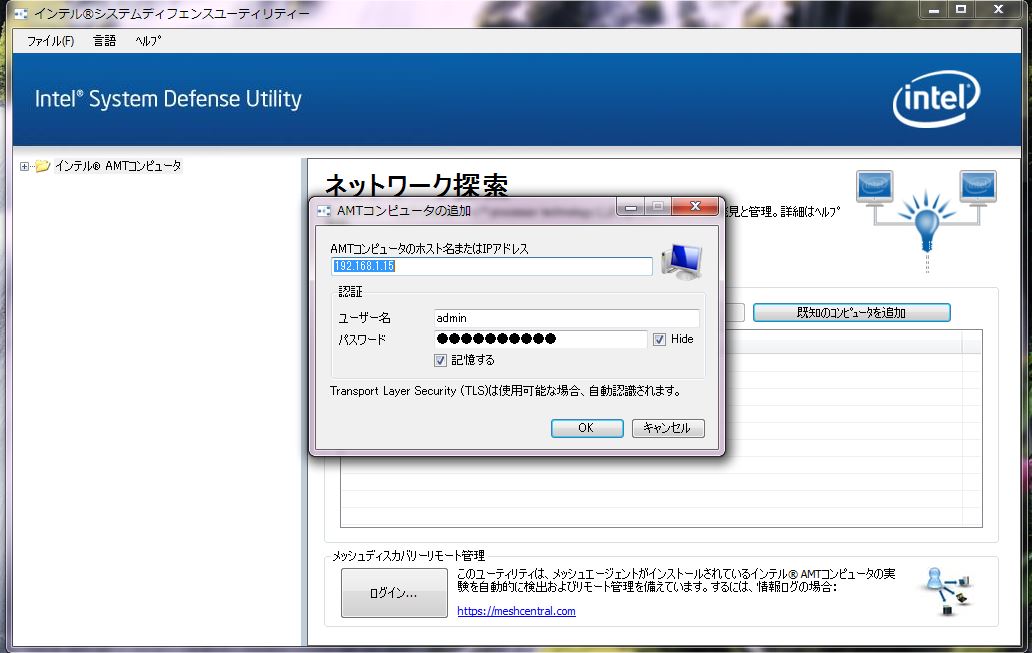Open the ヘルプ menu
Screen dimensions: 1032x653
point(148,41)
